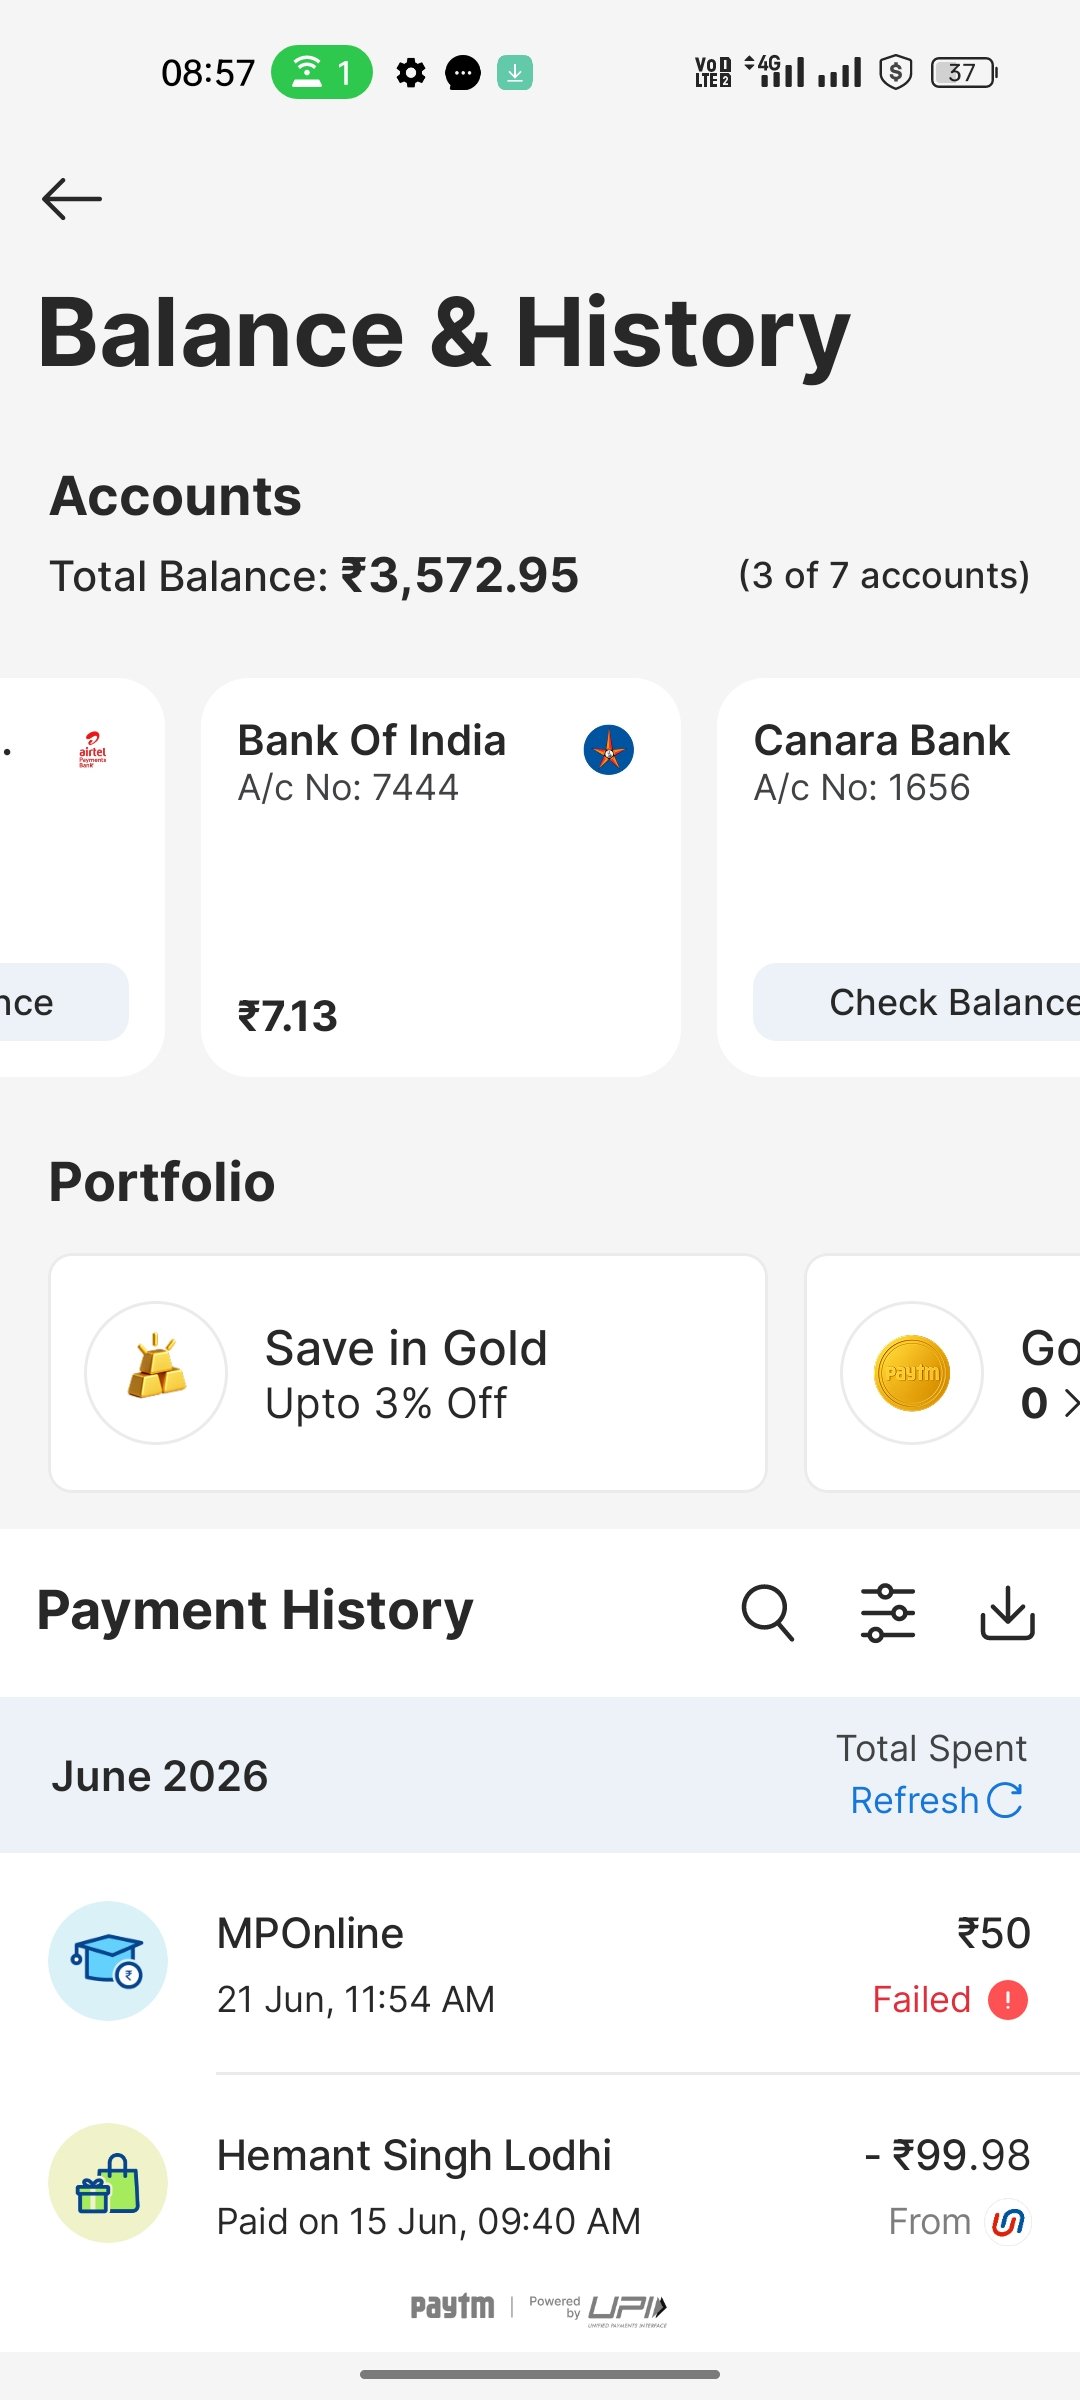Image resolution: width=1080 pixels, height=2400 pixels.
Task: Download payment history statement
Action: [1007, 1613]
